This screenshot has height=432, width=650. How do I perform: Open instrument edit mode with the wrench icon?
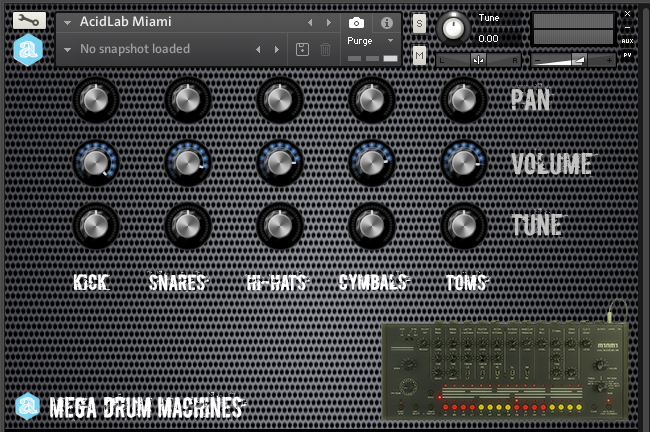click(29, 20)
